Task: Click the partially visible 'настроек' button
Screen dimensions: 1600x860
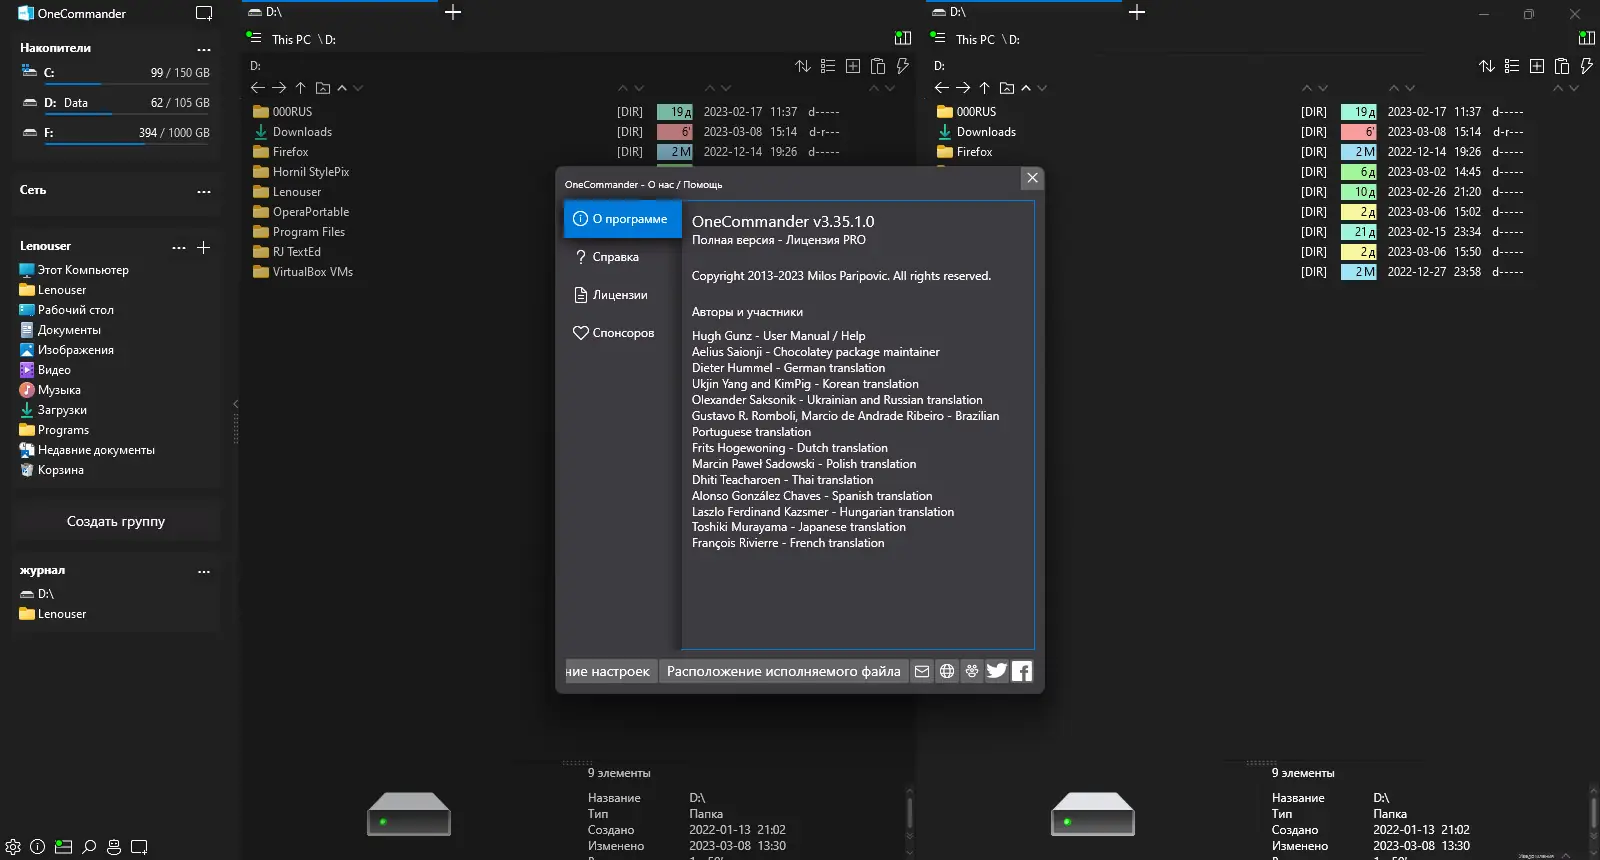Action: tap(610, 671)
